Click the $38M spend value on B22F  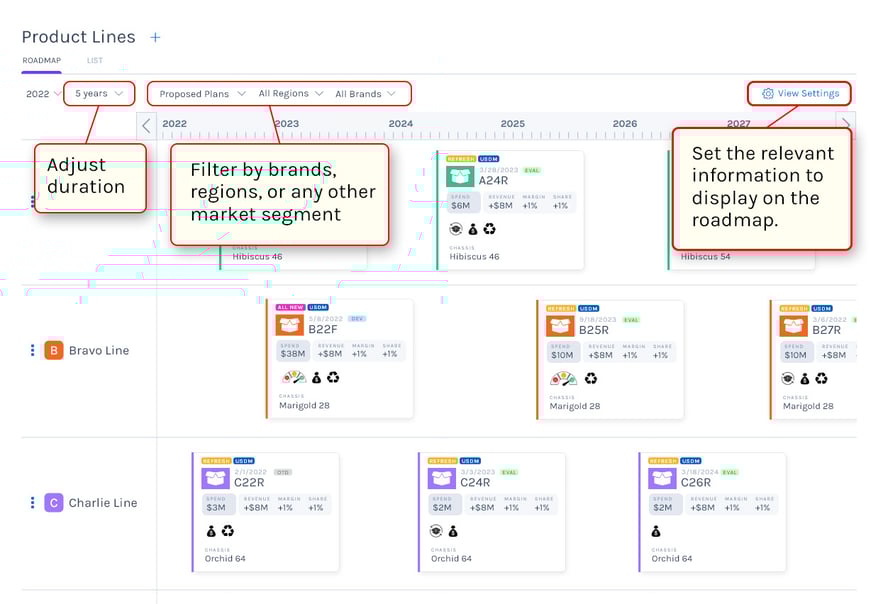click(293, 354)
